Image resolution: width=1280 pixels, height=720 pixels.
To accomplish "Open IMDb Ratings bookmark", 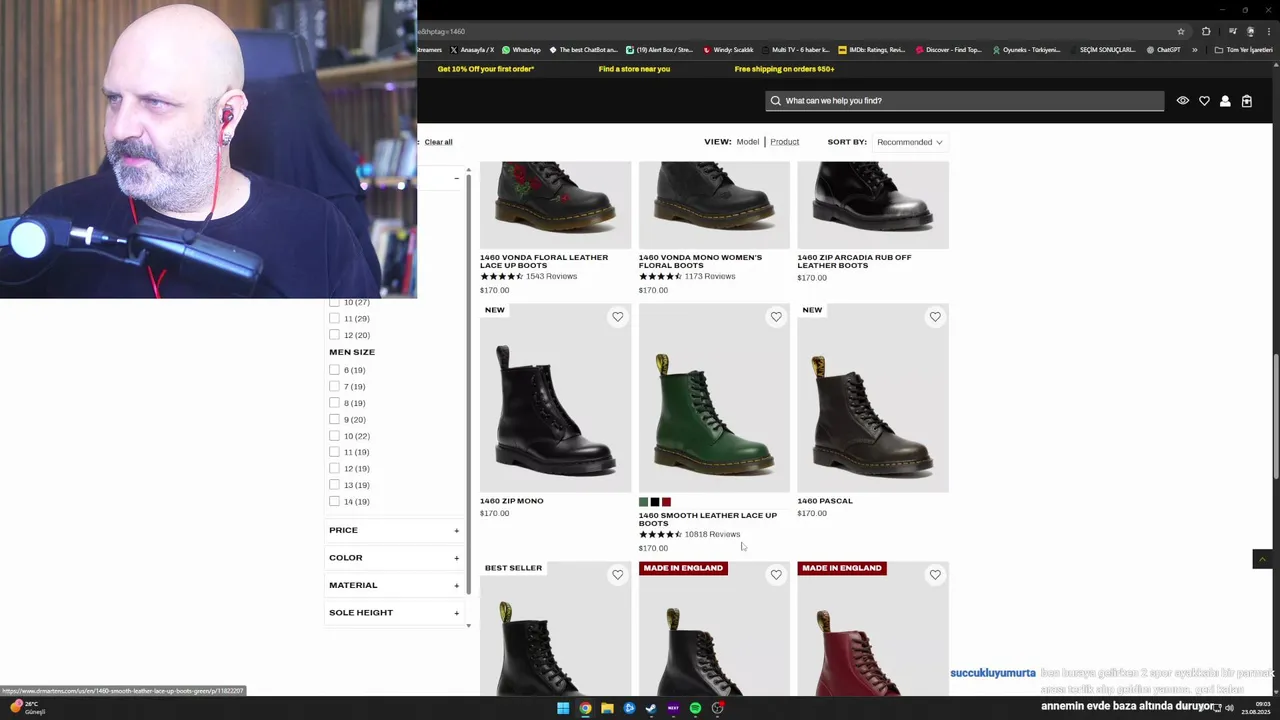I will 871,50.
